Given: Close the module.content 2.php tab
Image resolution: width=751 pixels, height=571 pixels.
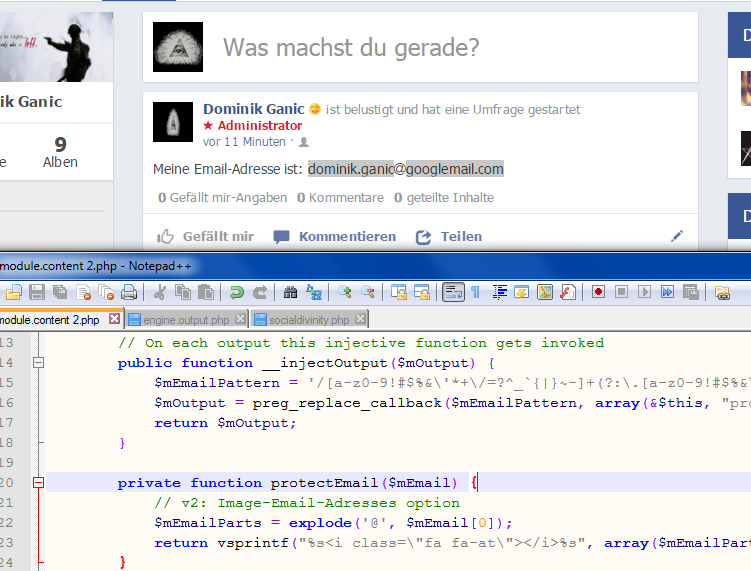Looking at the screenshot, I should (114, 319).
